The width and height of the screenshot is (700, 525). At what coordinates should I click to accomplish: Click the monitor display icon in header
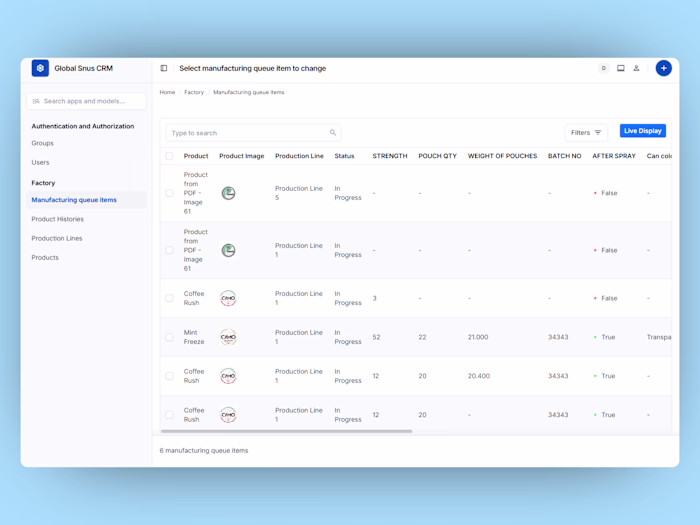pos(621,68)
